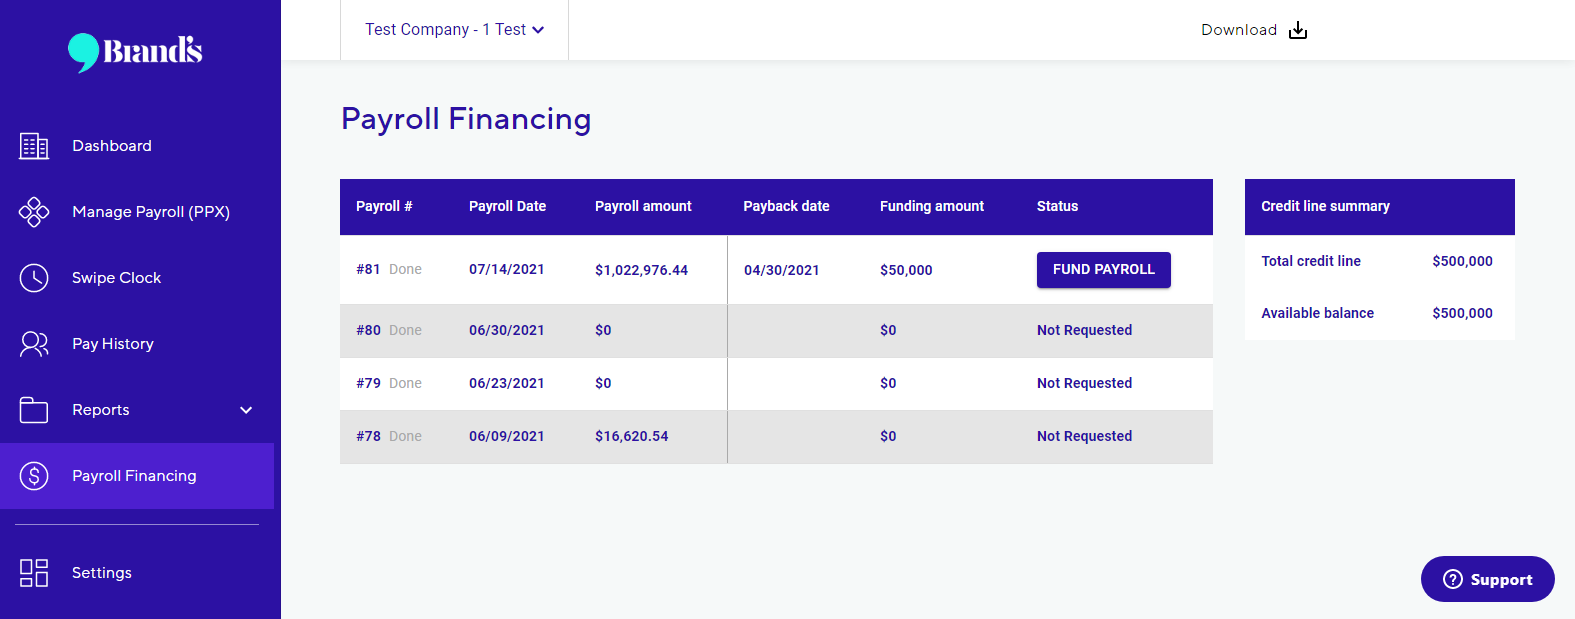Click the Payroll amount column header

[643, 206]
